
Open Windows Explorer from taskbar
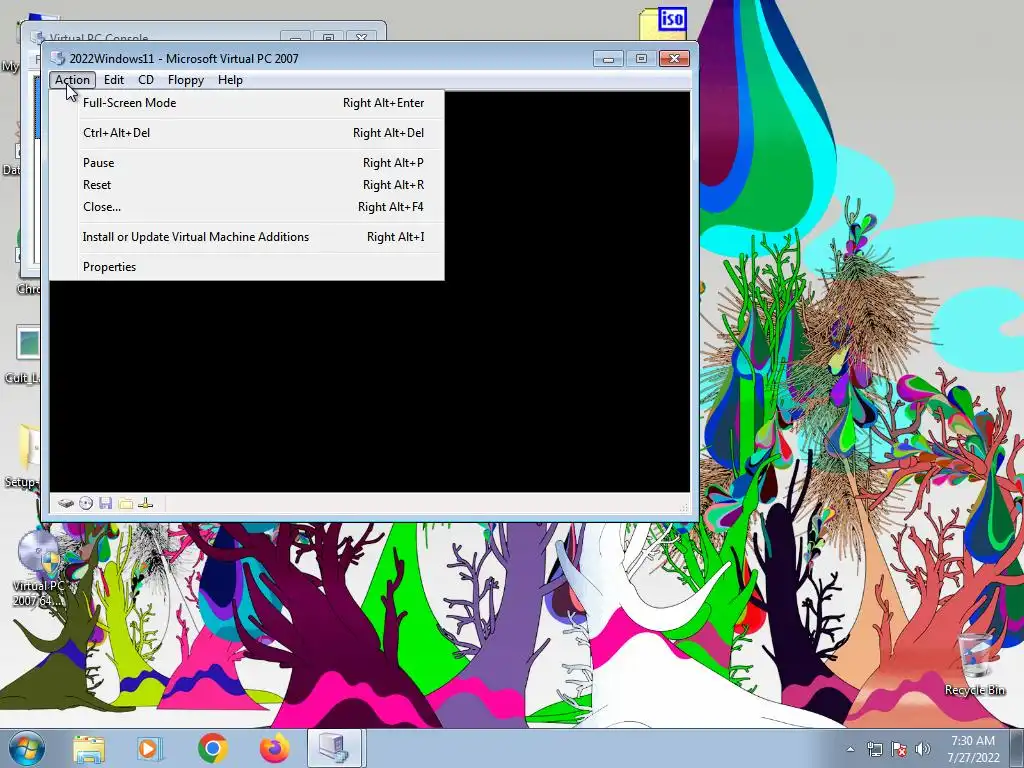tap(89, 749)
